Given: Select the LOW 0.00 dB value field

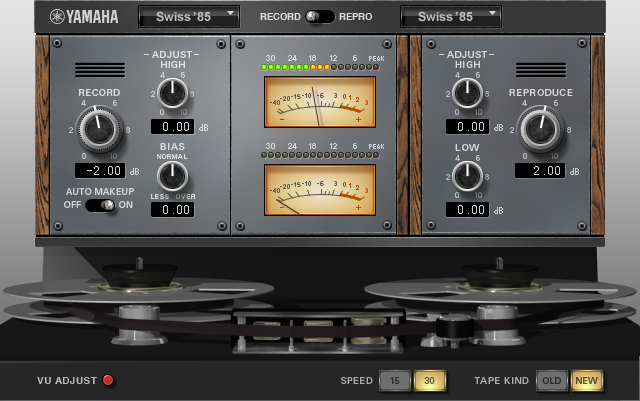Looking at the screenshot, I should click(467, 210).
